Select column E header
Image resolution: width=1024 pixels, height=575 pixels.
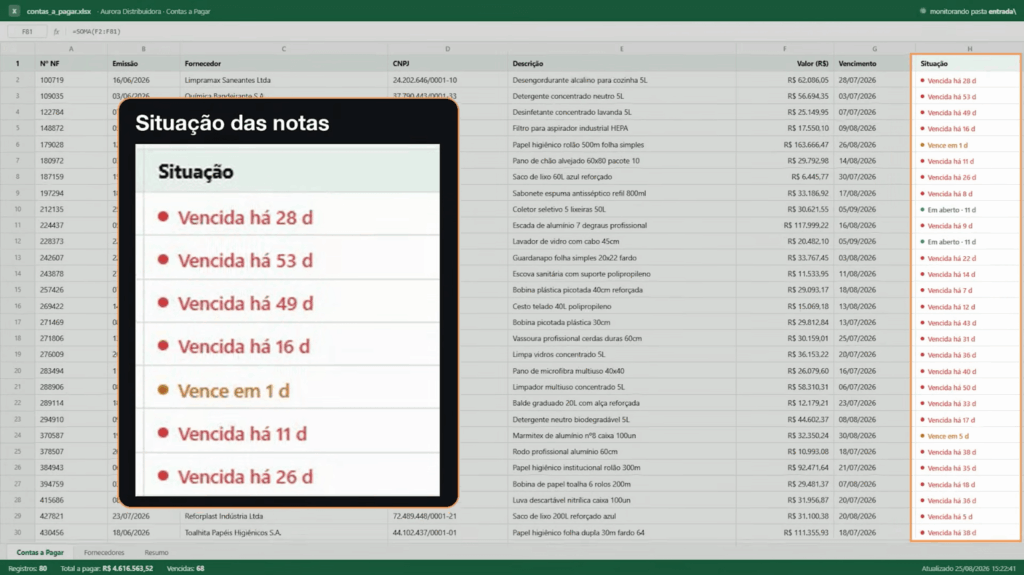tap(622, 49)
